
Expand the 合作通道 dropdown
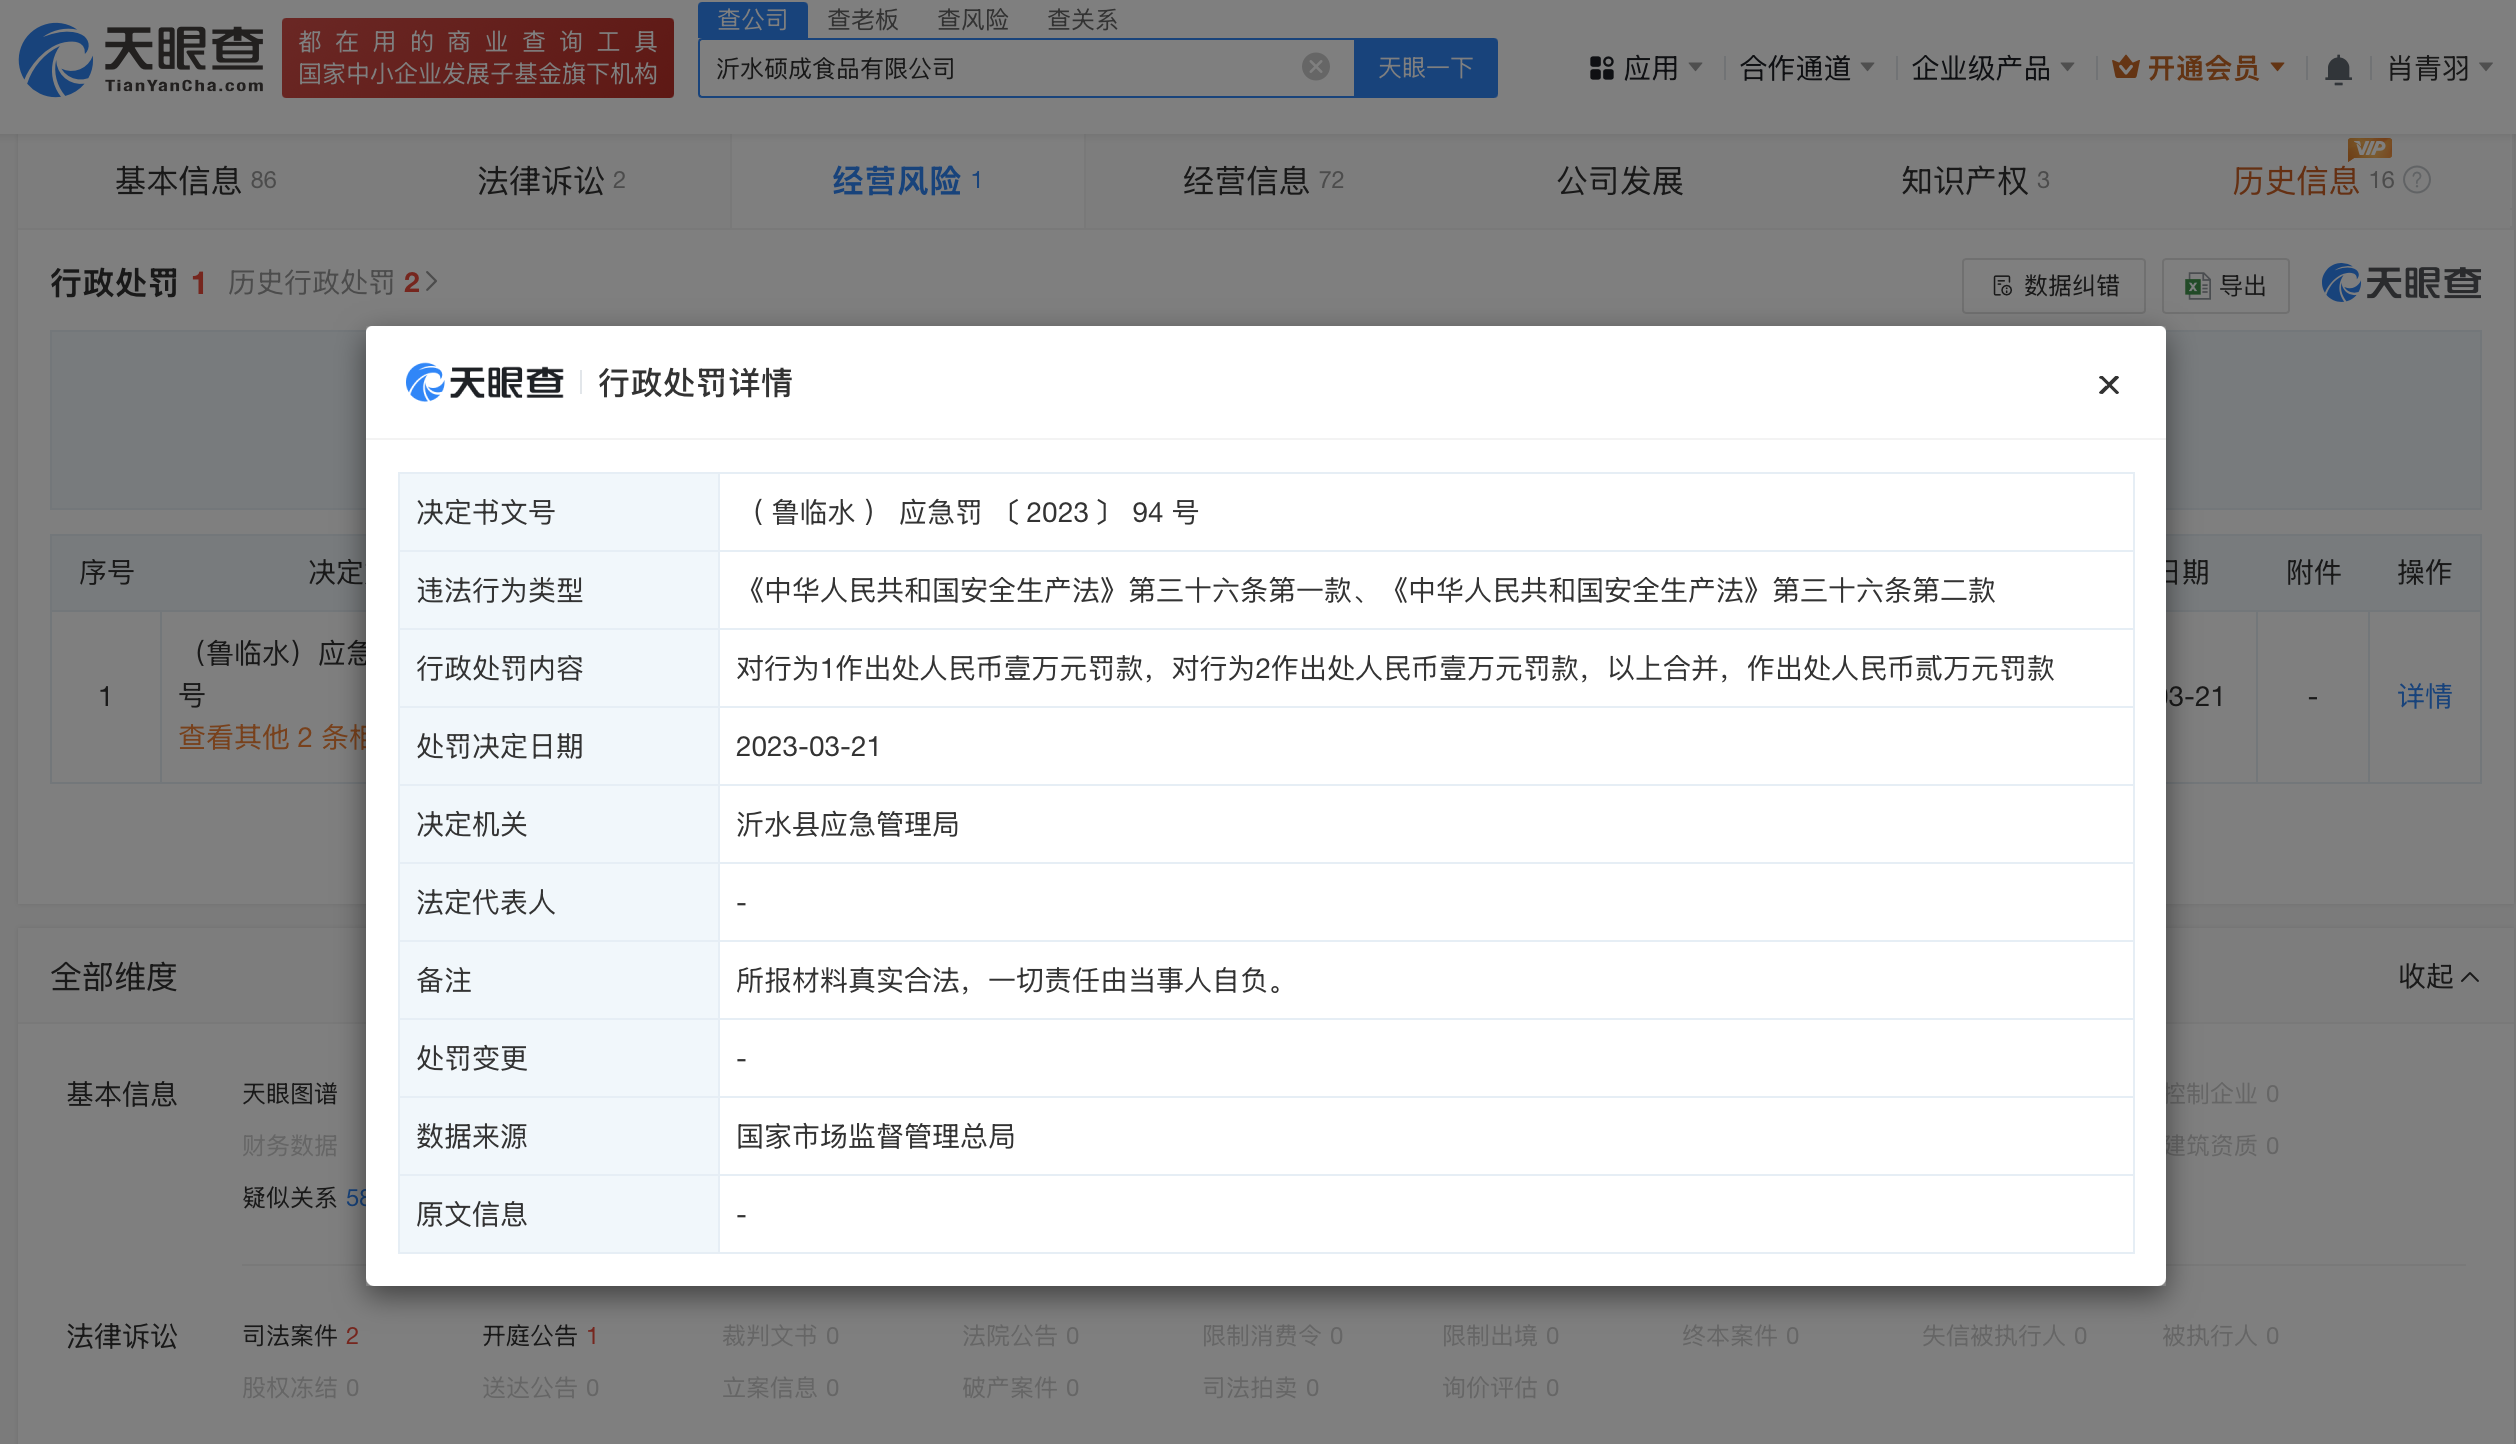1806,68
